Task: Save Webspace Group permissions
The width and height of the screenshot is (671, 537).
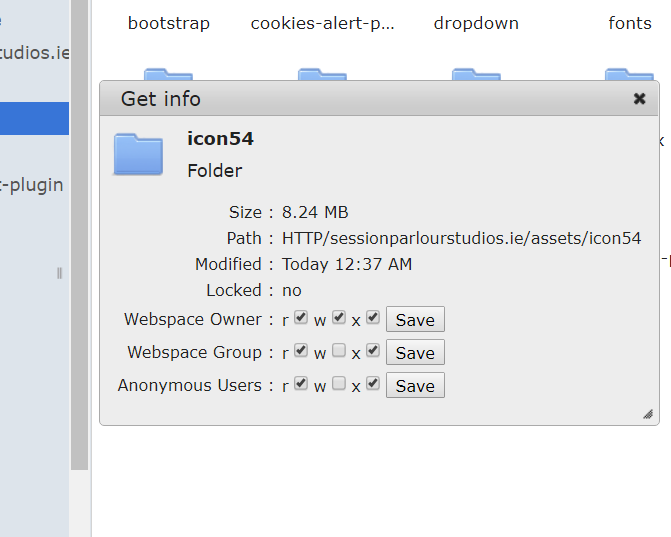Action: [x=415, y=353]
